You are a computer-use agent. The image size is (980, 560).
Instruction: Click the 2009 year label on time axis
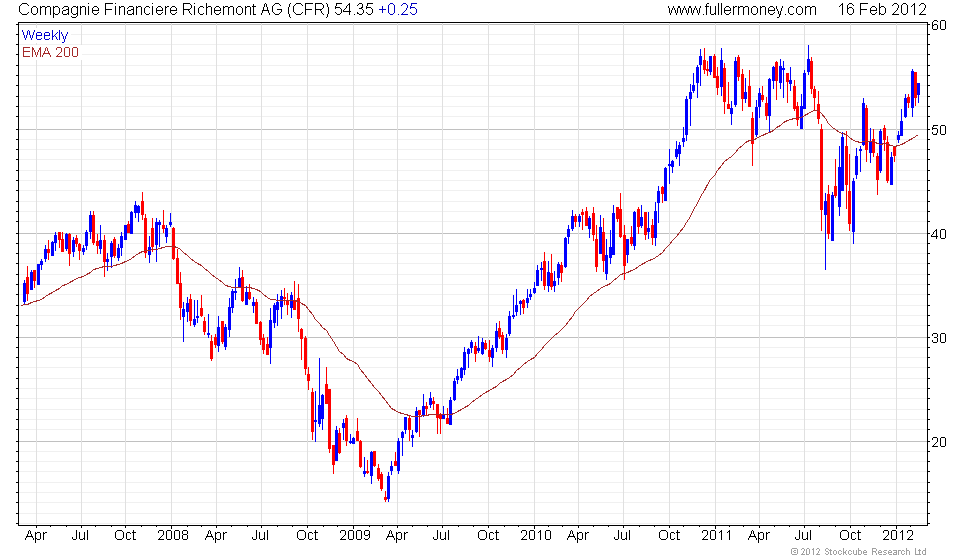click(x=355, y=536)
